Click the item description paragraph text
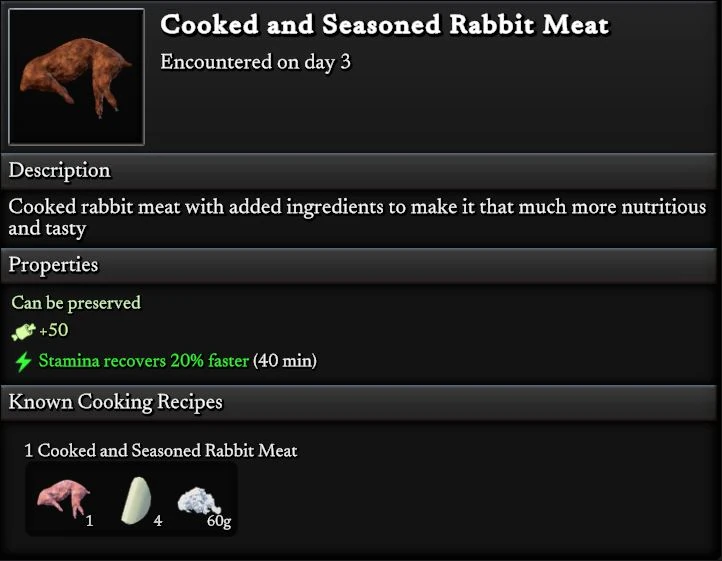Image resolution: width=722 pixels, height=561 pixels. (357, 218)
